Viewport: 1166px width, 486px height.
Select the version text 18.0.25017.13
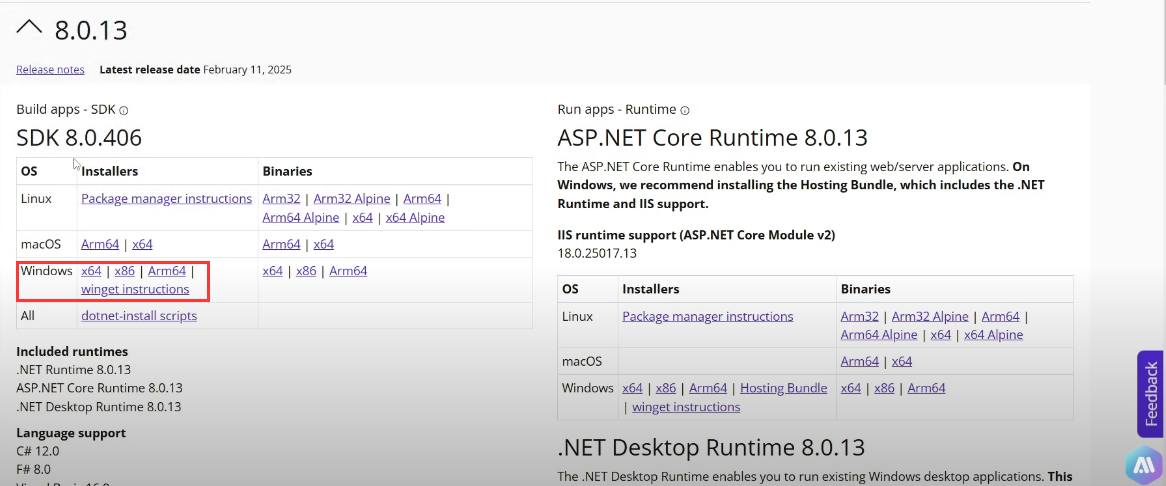pos(597,253)
